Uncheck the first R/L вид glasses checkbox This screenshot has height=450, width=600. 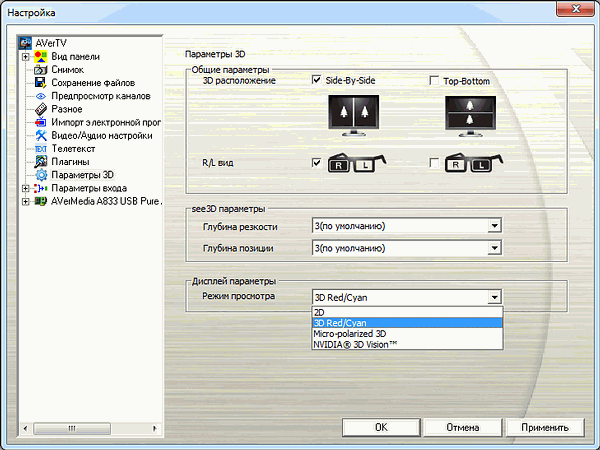click(316, 163)
